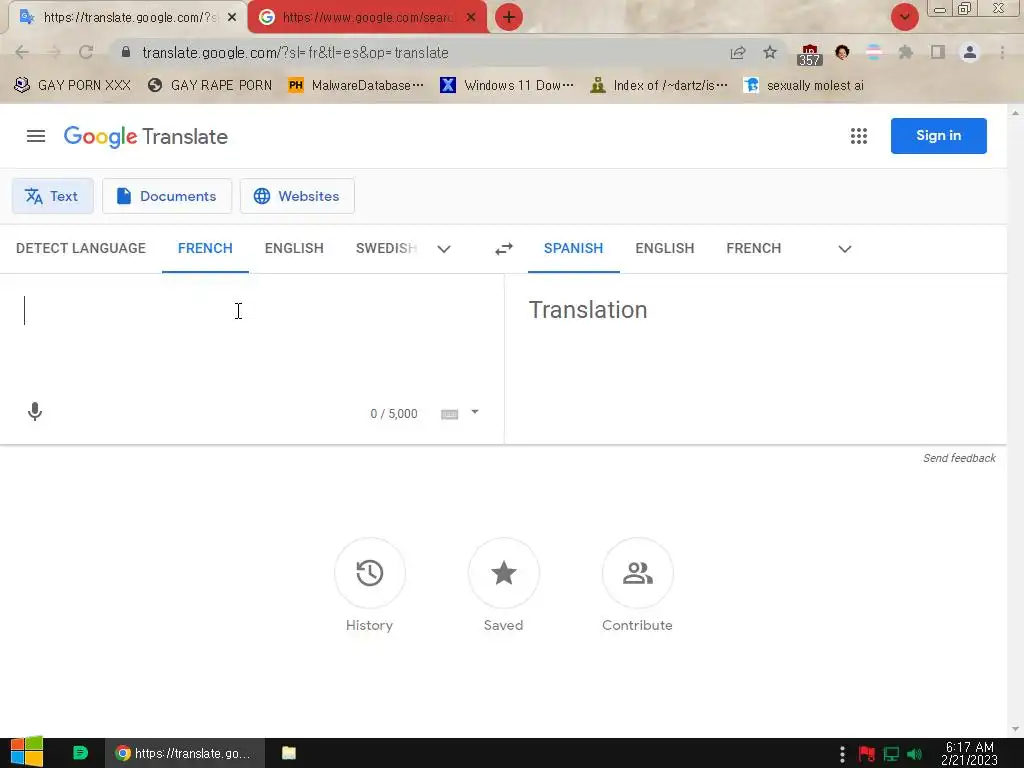Switch to Websites translation
The image size is (1024, 768).
coord(297,196)
